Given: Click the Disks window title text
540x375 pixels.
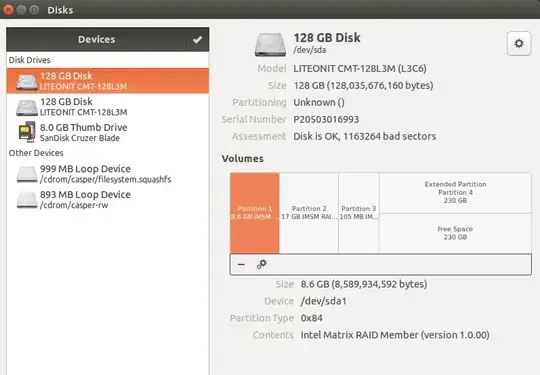Looking at the screenshot, I should click(60, 10).
